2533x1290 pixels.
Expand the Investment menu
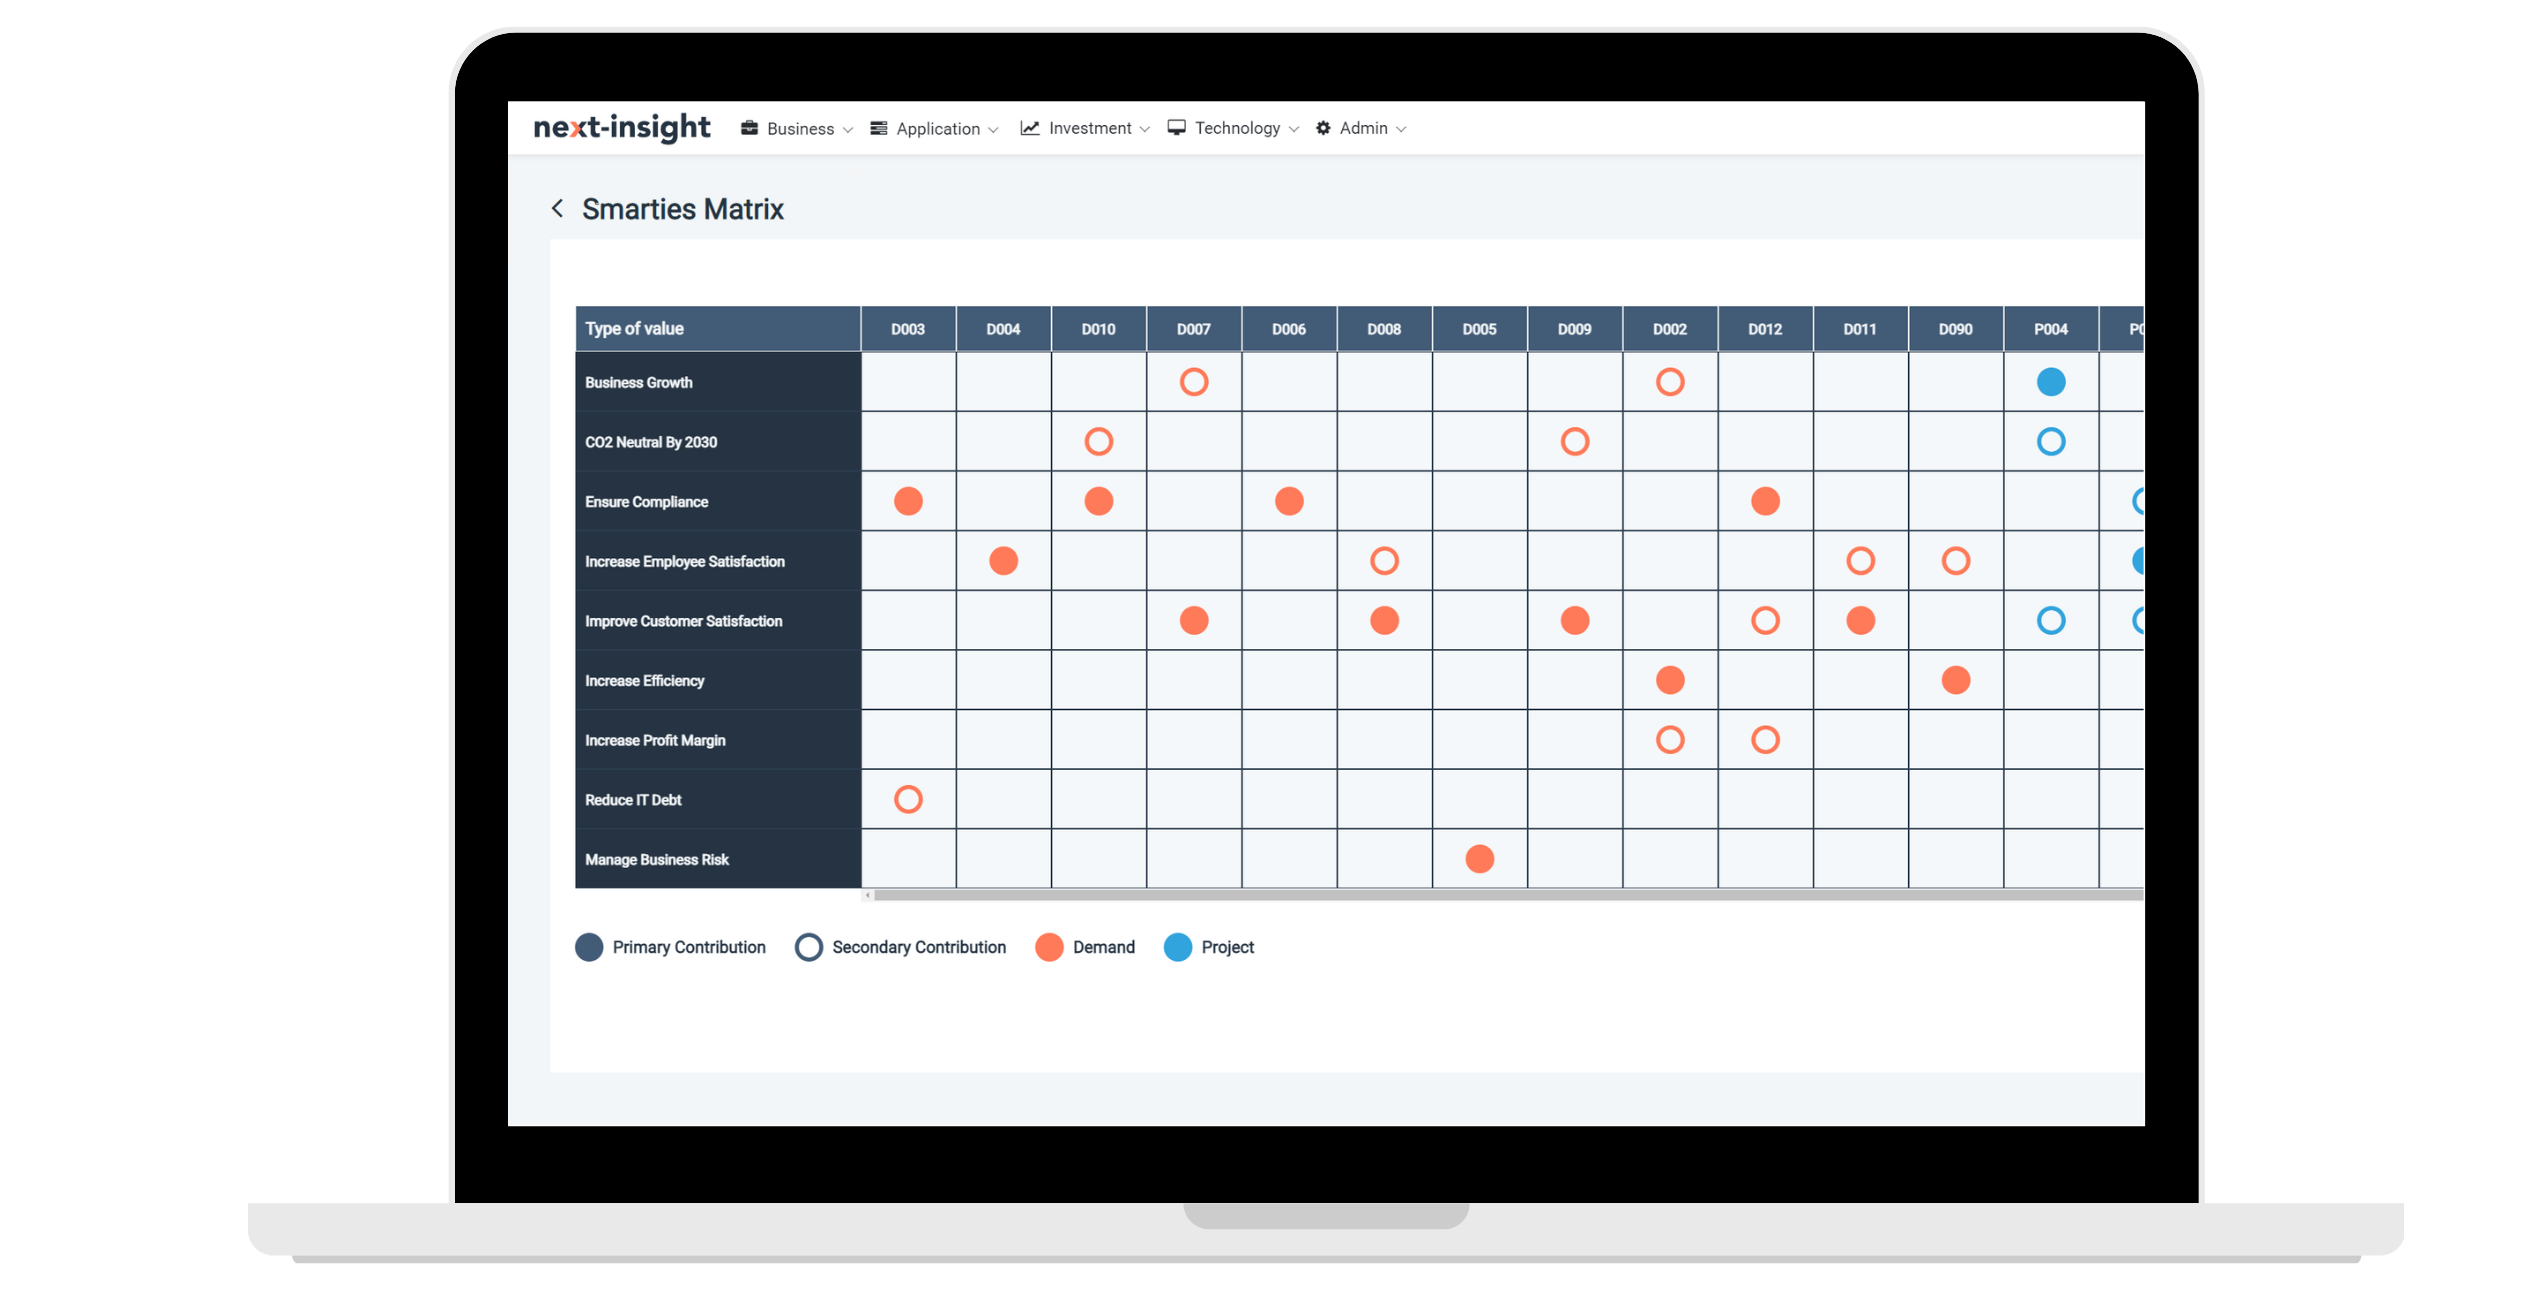(1086, 127)
